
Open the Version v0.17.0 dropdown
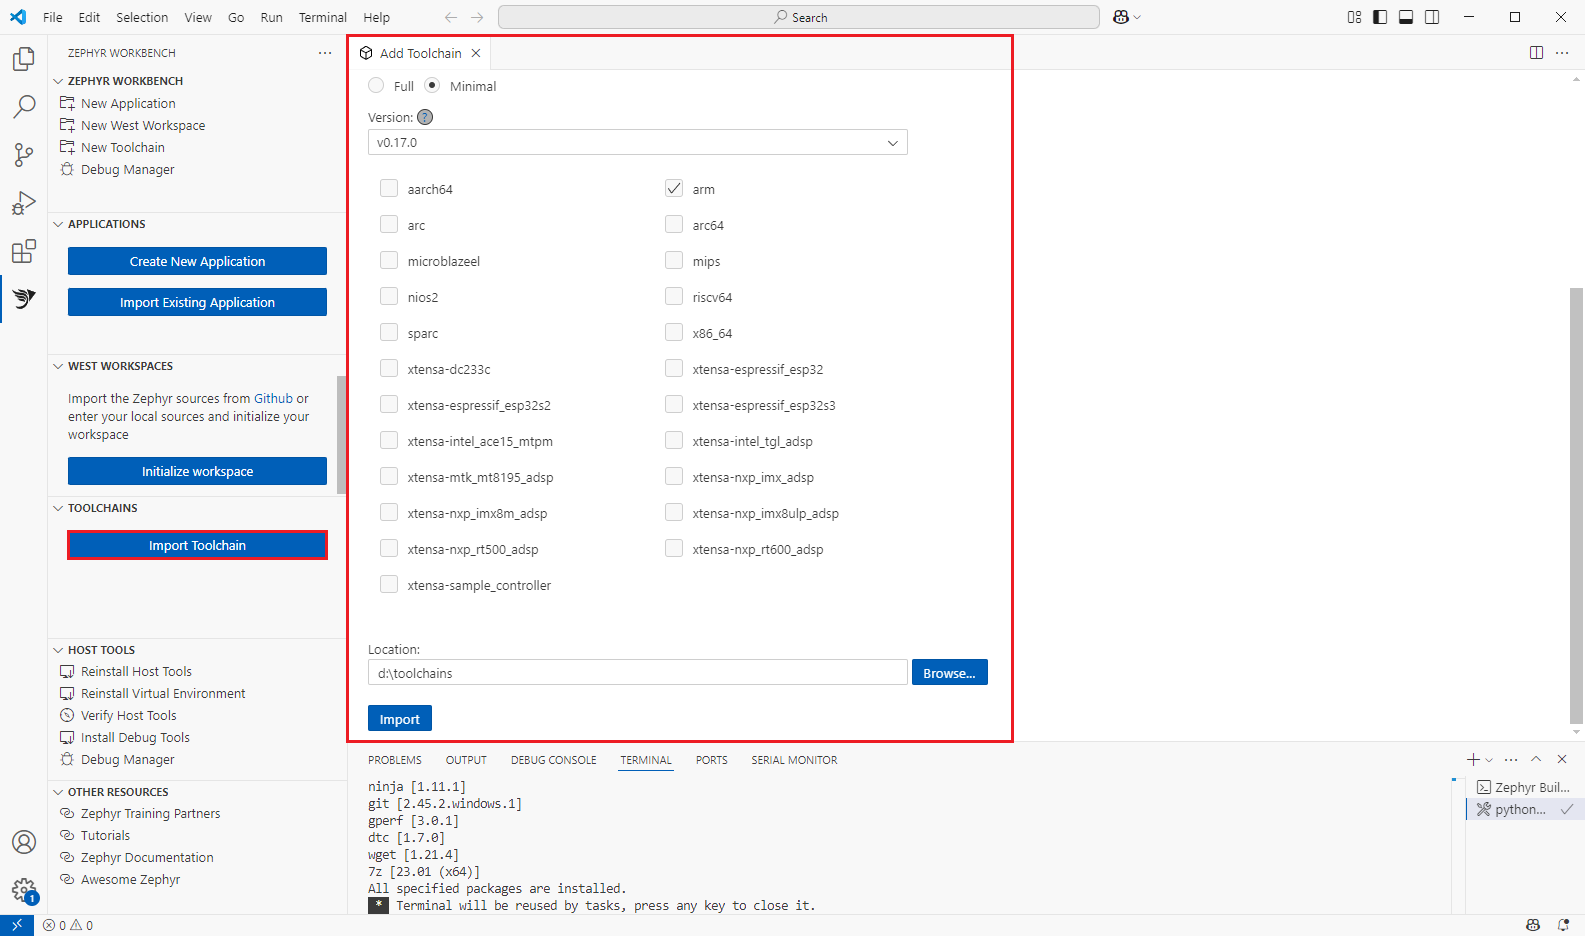(638, 143)
